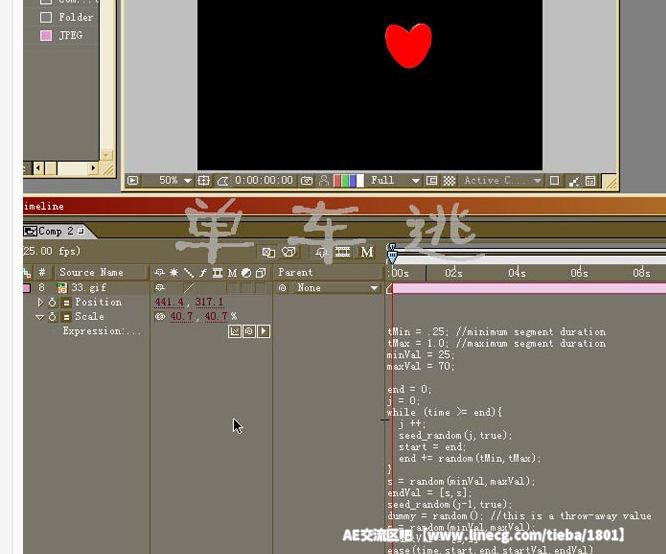This screenshot has width=666, height=554.
Task: Click the comp flowchart icon in viewer
Action: pyautogui.click(x=574, y=182)
